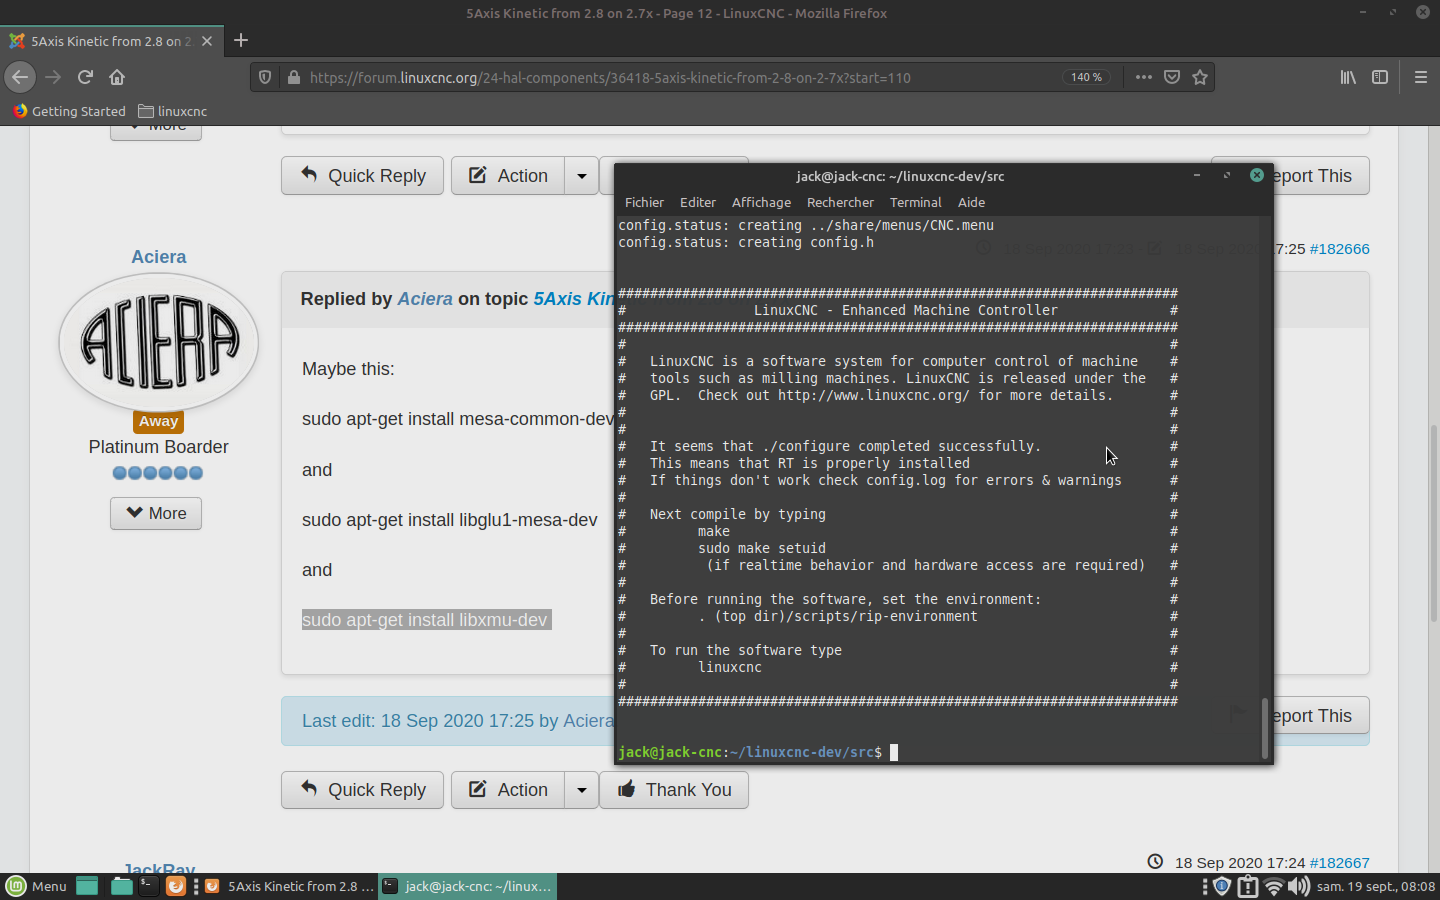Open the Linux Mint Menu button

coord(37,886)
